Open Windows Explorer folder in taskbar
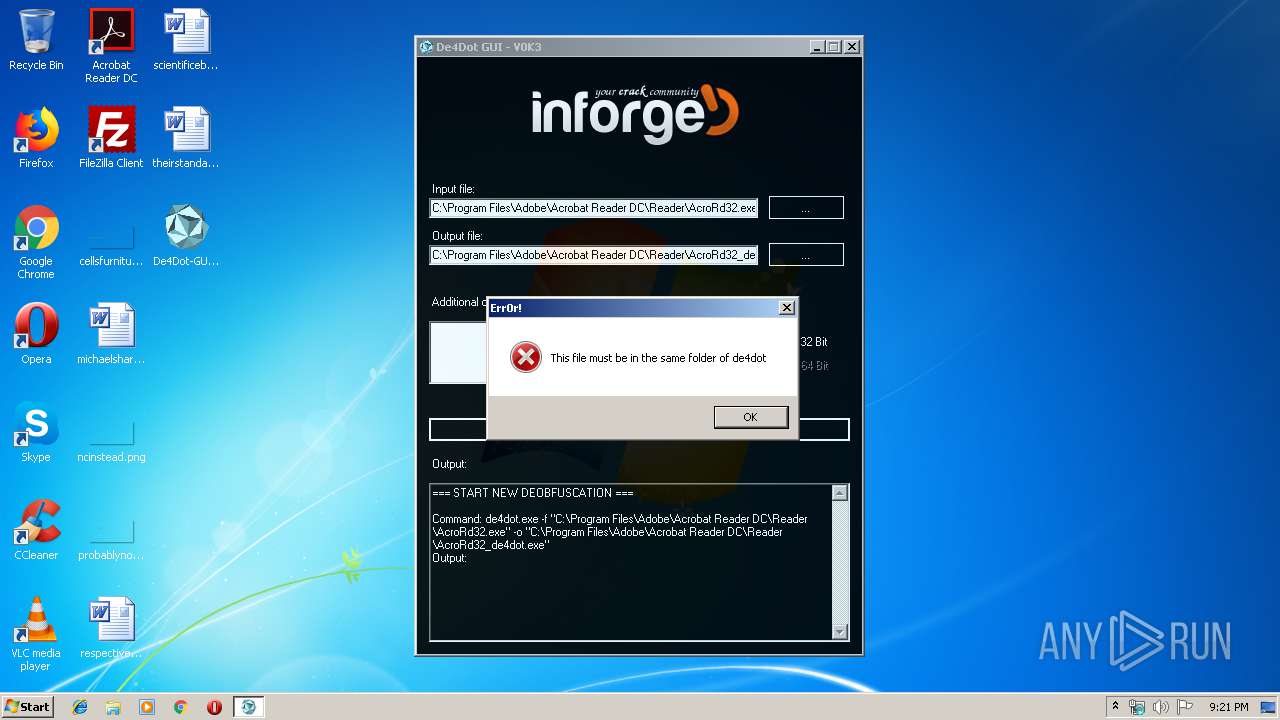This screenshot has width=1280, height=720. [113, 707]
